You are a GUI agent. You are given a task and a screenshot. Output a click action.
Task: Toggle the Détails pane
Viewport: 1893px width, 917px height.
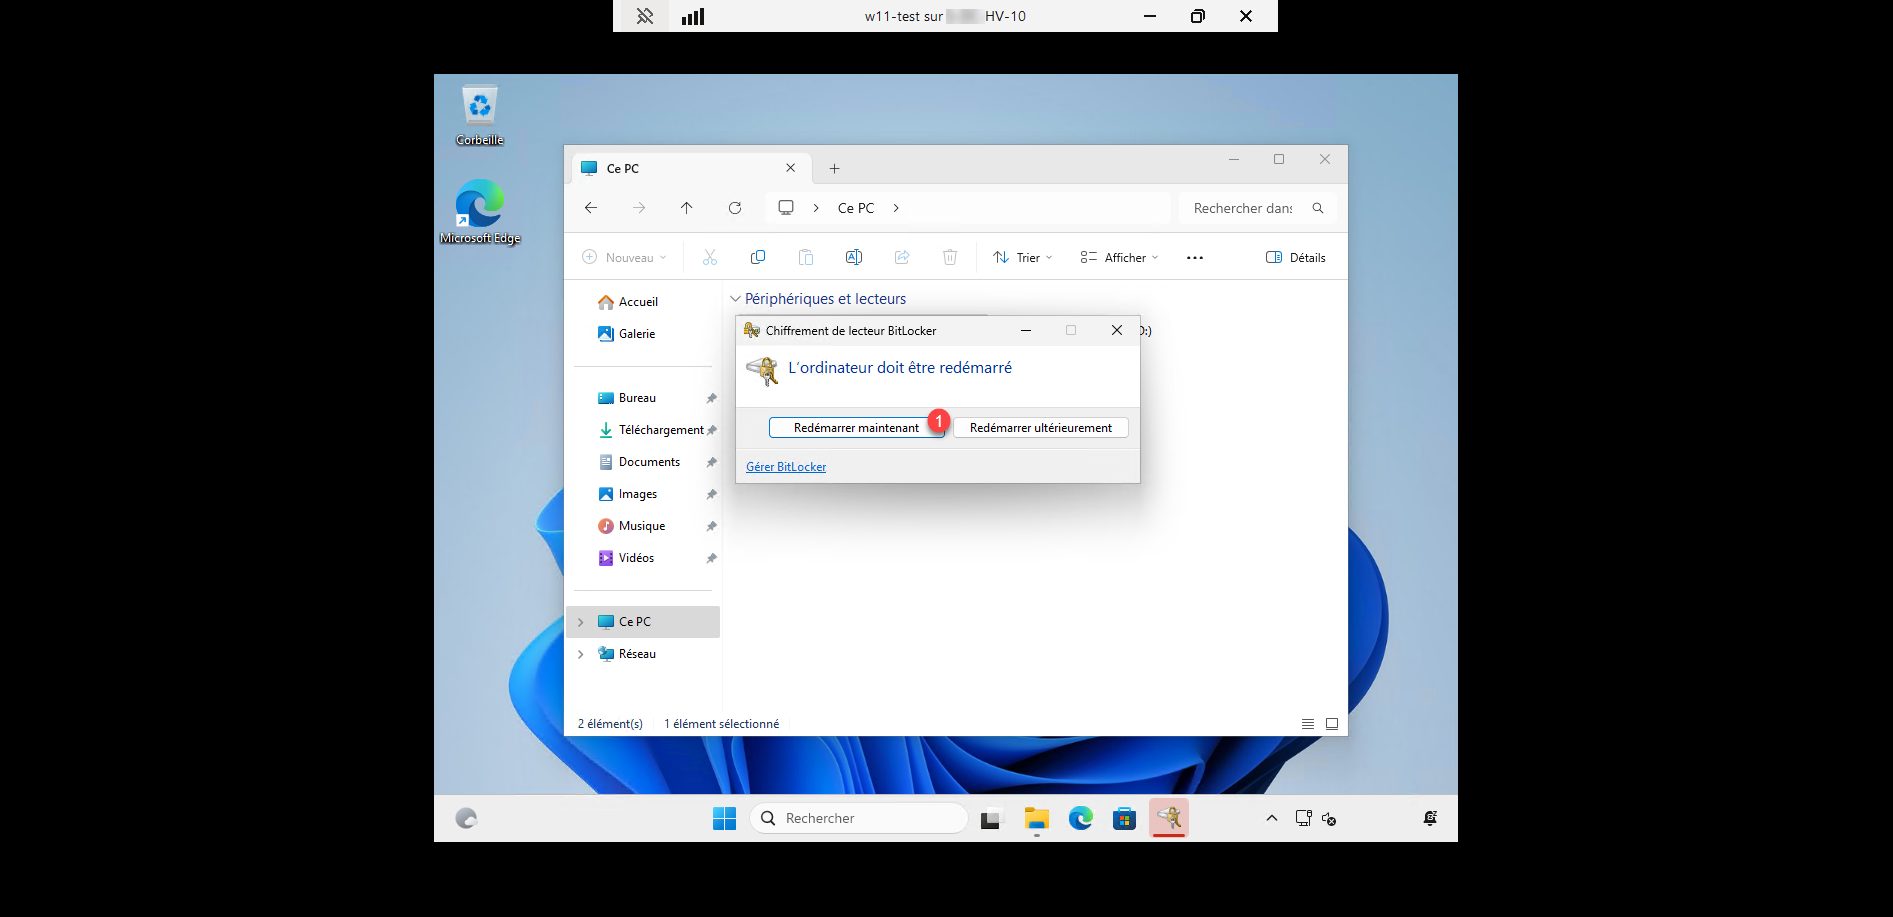1296,258
